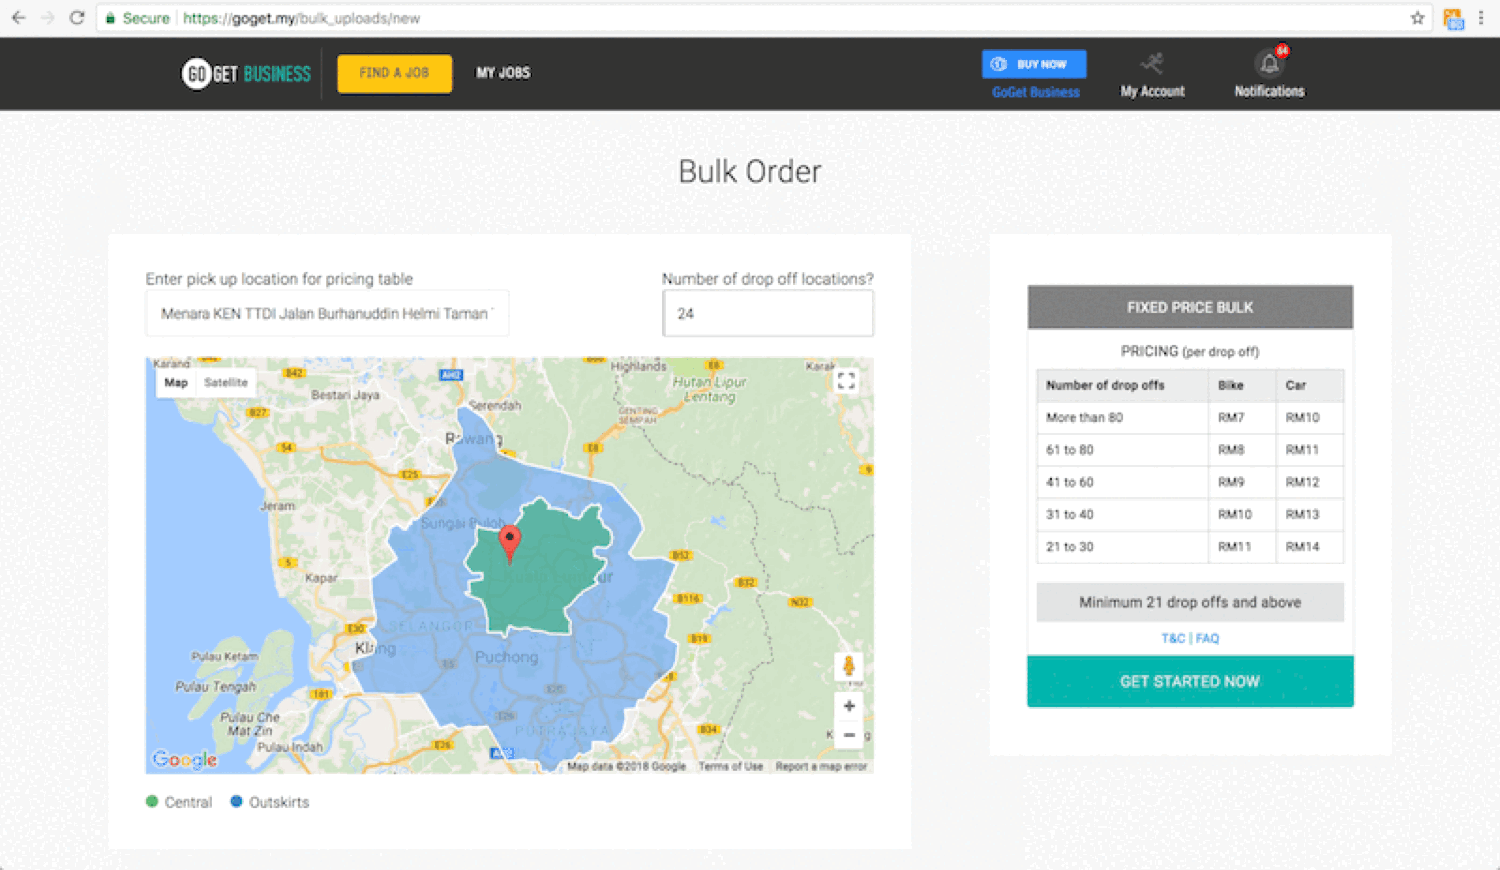Switch map to Satellite view

point(225,383)
